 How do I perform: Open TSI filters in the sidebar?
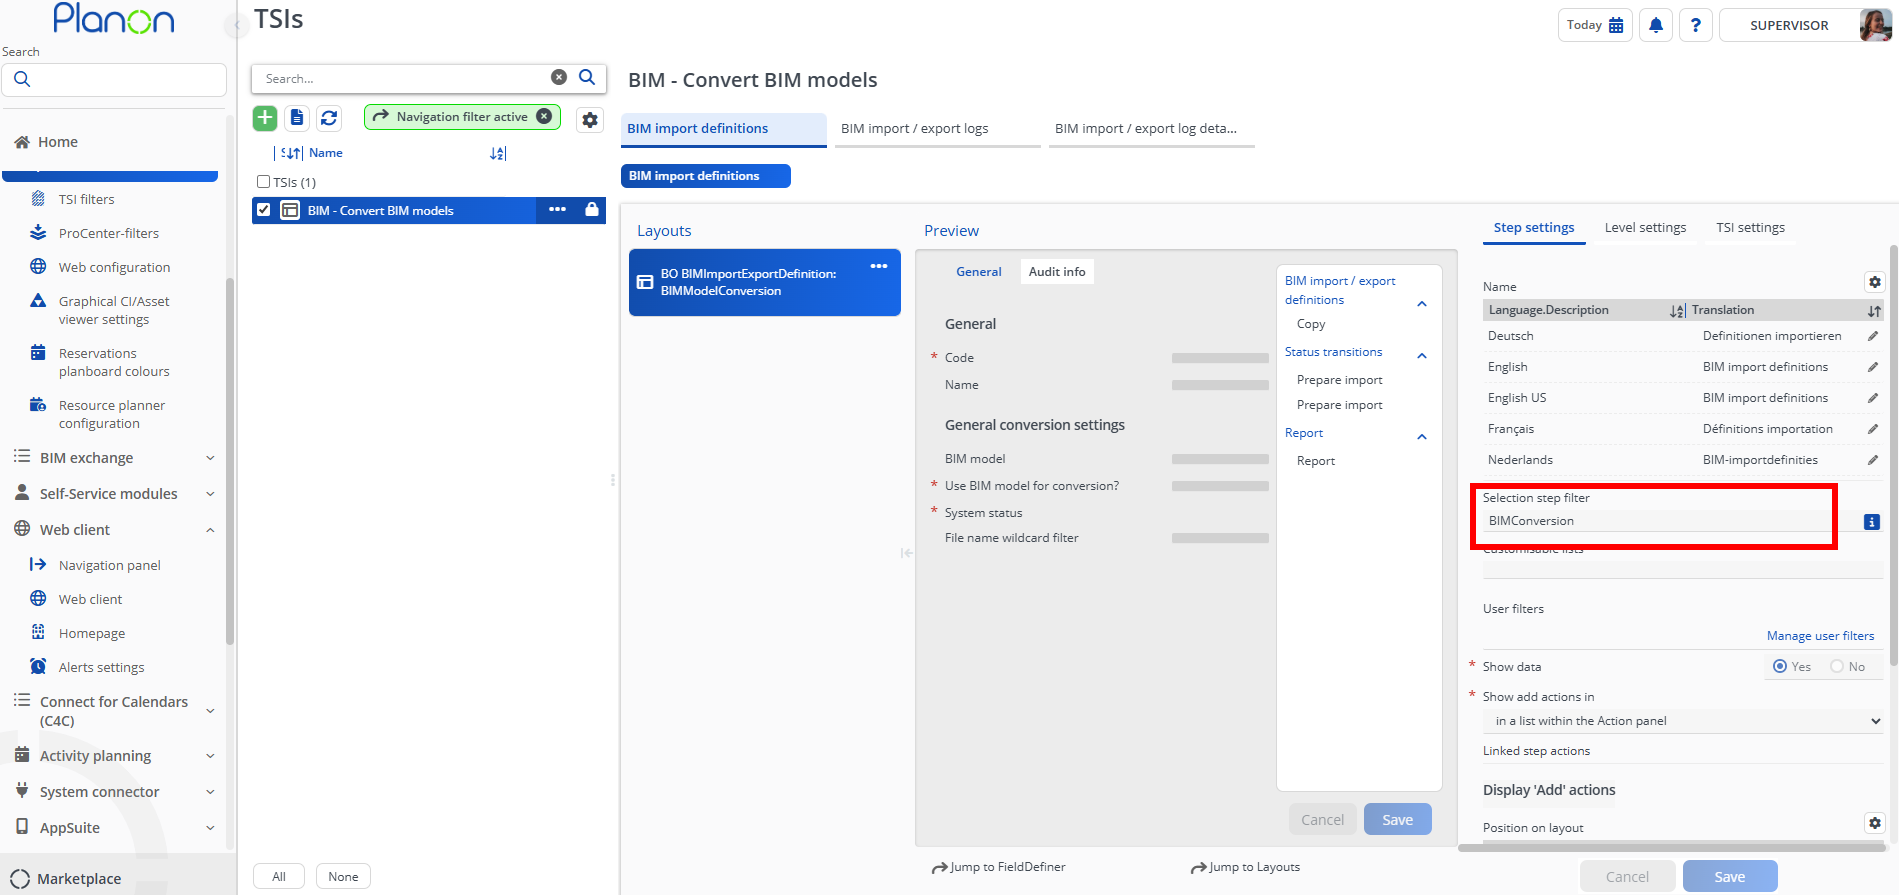[x=86, y=199]
